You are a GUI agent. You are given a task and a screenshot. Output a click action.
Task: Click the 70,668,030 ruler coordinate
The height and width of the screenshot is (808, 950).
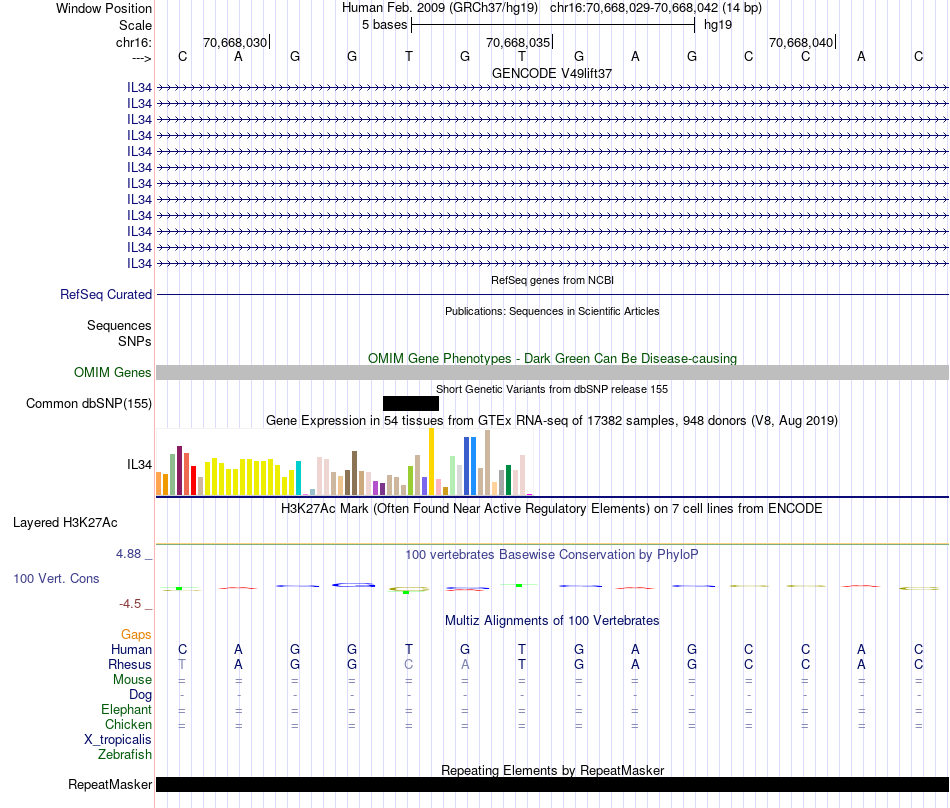tap(235, 42)
